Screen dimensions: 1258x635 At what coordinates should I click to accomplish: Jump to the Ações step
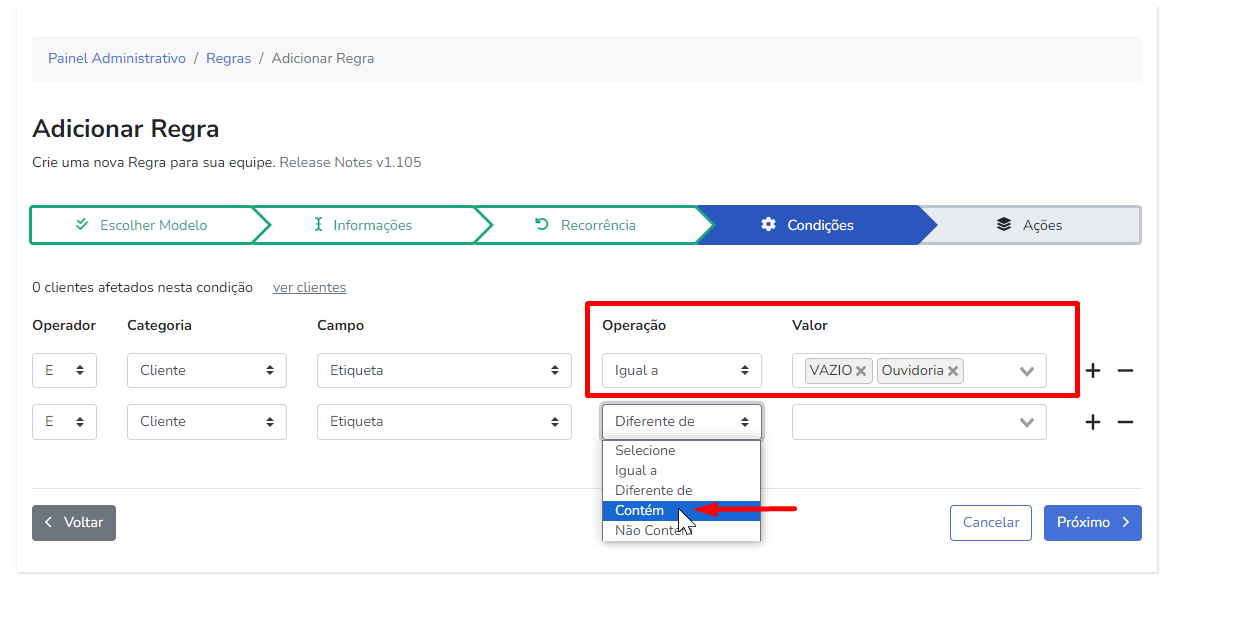point(1031,225)
